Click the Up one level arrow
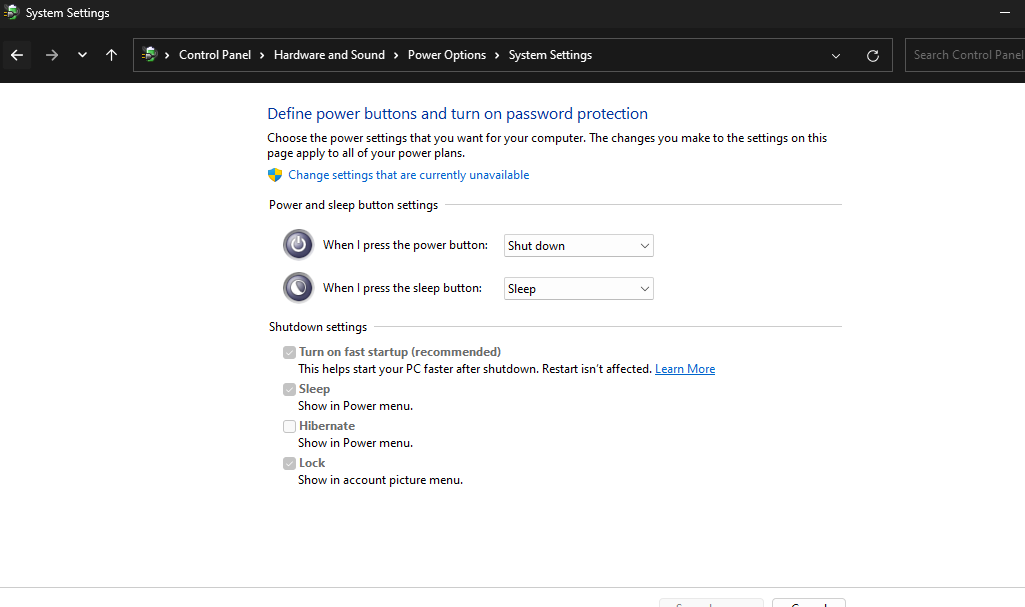 click(111, 55)
